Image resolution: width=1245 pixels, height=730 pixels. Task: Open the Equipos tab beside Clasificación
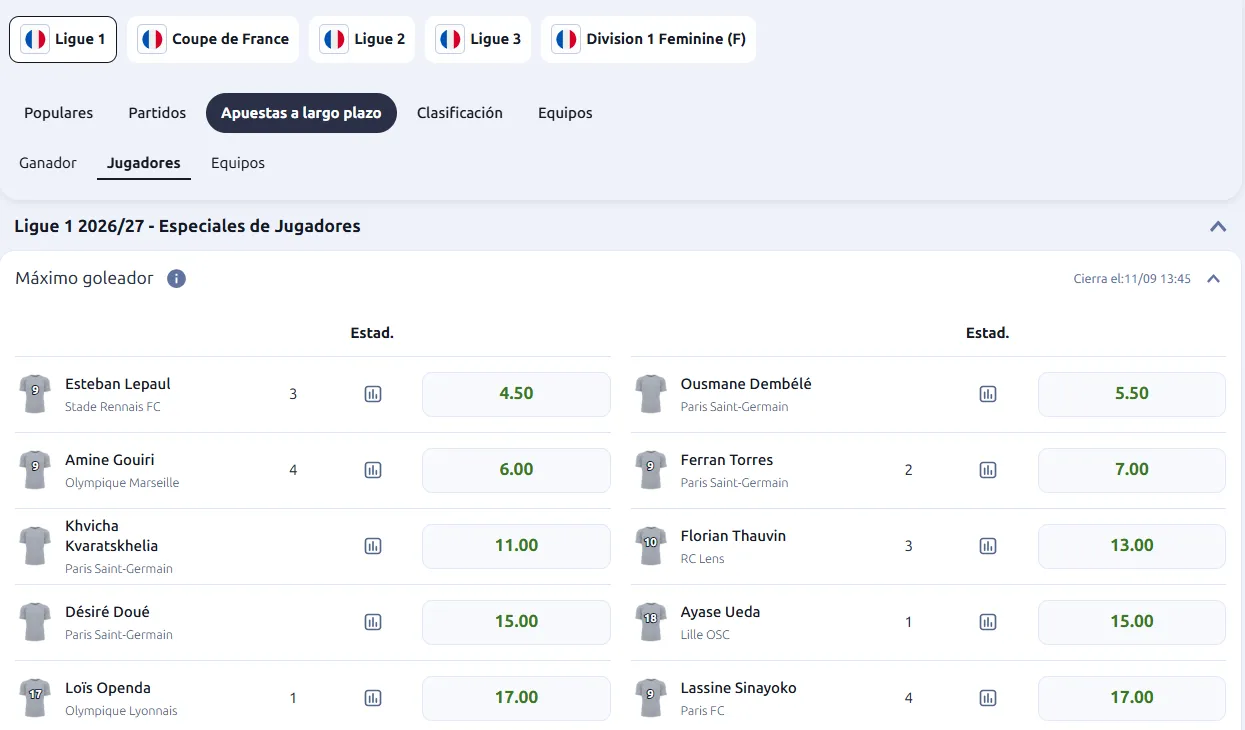[565, 113]
